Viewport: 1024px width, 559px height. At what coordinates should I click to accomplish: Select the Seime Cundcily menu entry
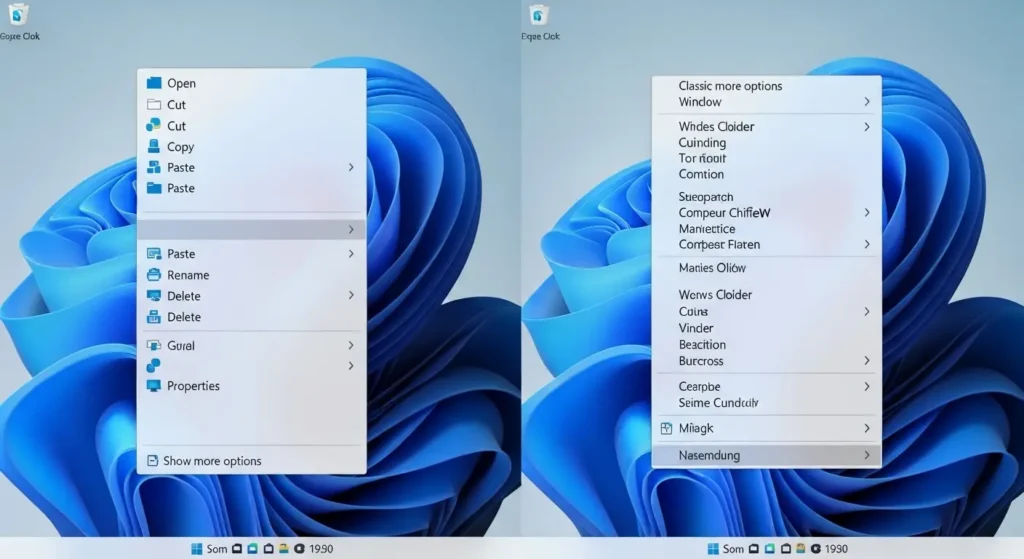pyautogui.click(x=766, y=403)
